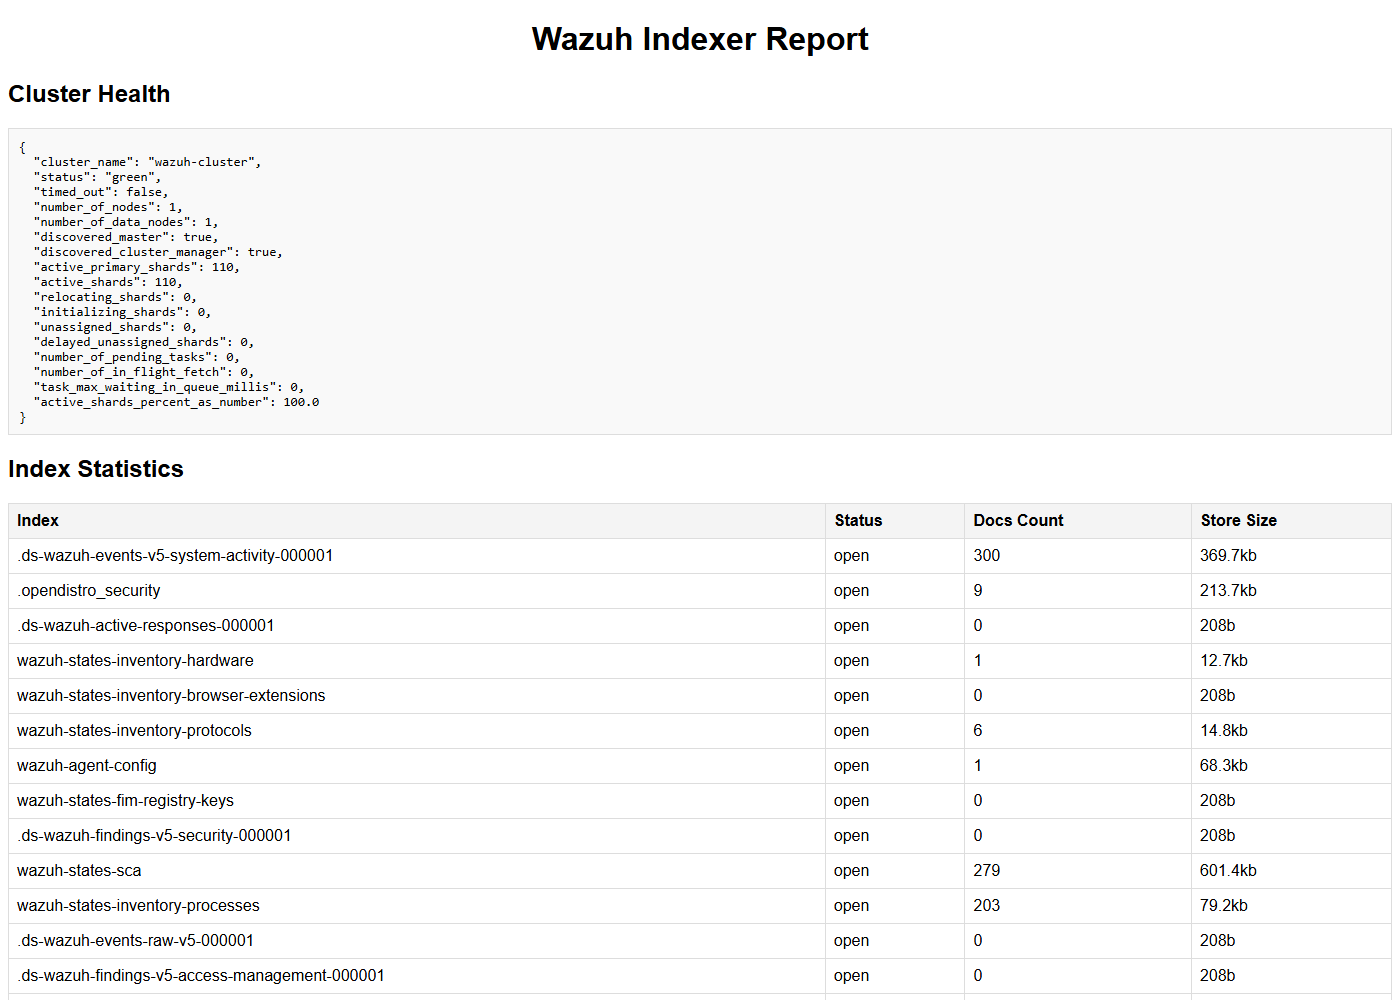Viewport: 1400px width, 1000px height.
Task: Click open status for .opendistro_security
Action: [x=851, y=591]
